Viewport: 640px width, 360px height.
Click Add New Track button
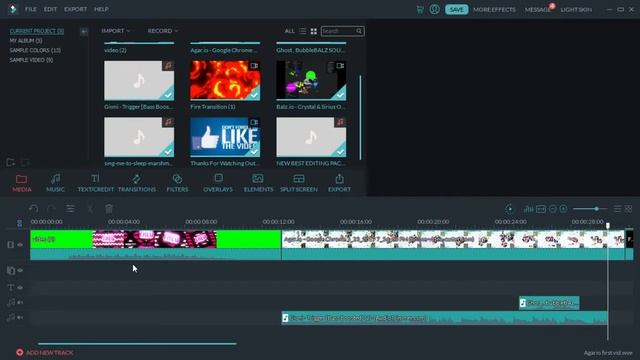pyautogui.click(x=45, y=352)
